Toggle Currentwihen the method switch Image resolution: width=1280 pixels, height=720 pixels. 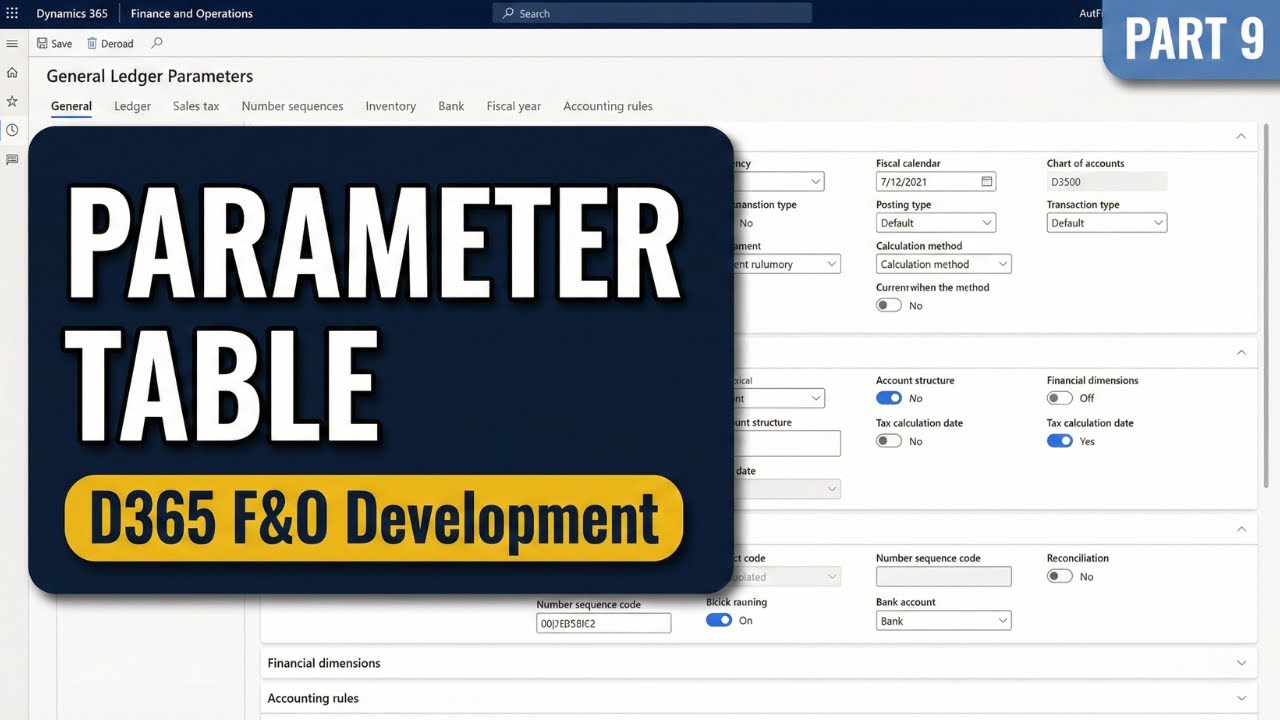pos(889,305)
